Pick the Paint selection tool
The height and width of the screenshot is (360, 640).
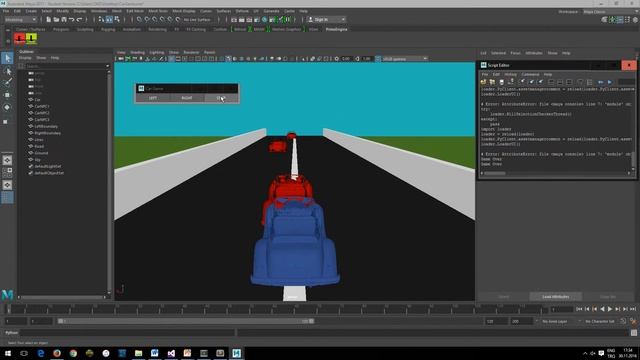(x=7, y=82)
